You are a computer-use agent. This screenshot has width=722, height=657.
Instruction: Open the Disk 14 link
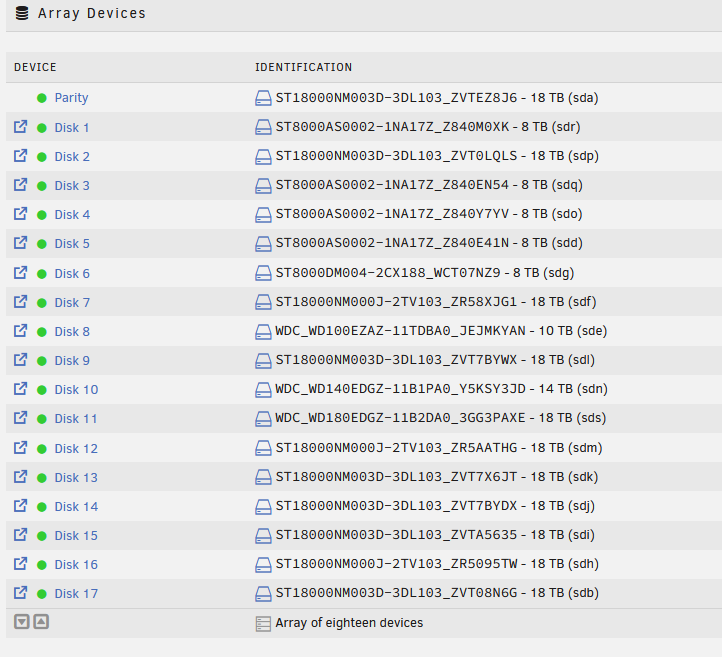click(x=76, y=506)
